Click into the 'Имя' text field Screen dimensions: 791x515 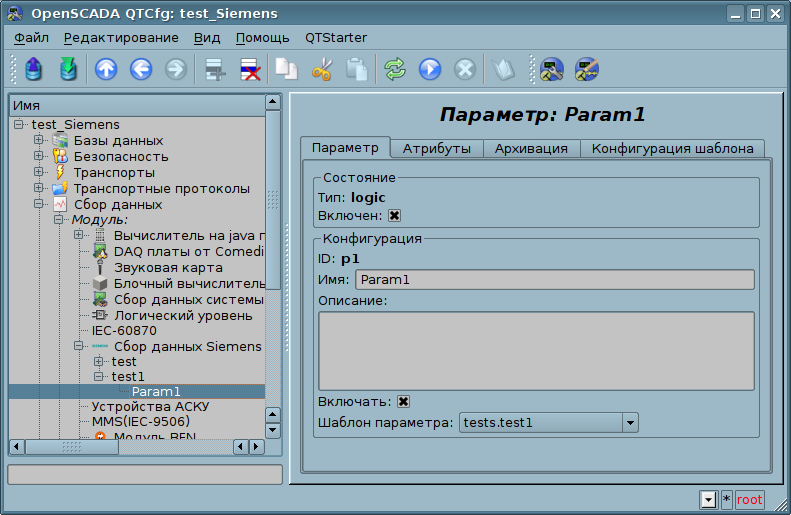pos(554,280)
